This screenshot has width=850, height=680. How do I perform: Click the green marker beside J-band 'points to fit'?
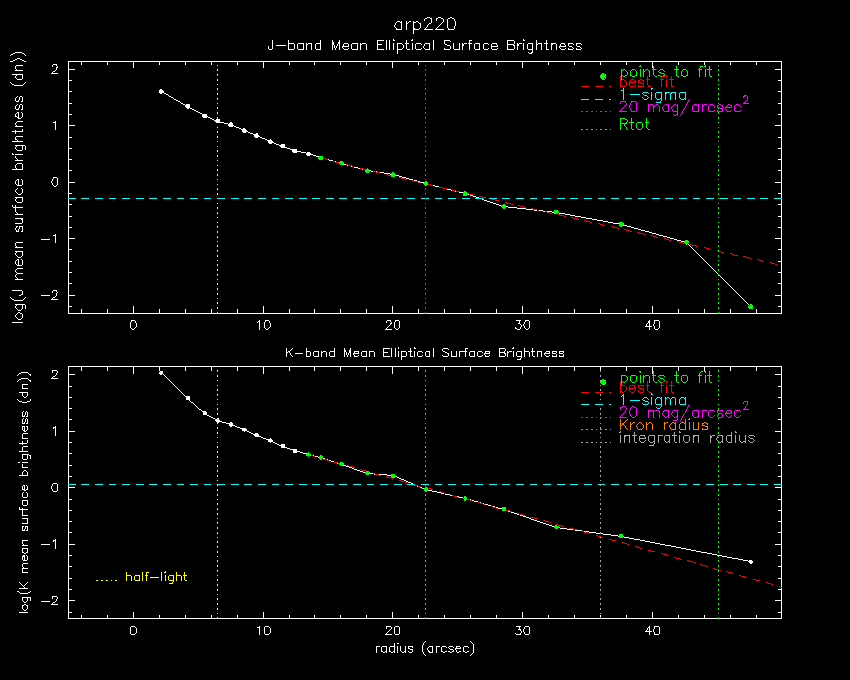point(602,77)
